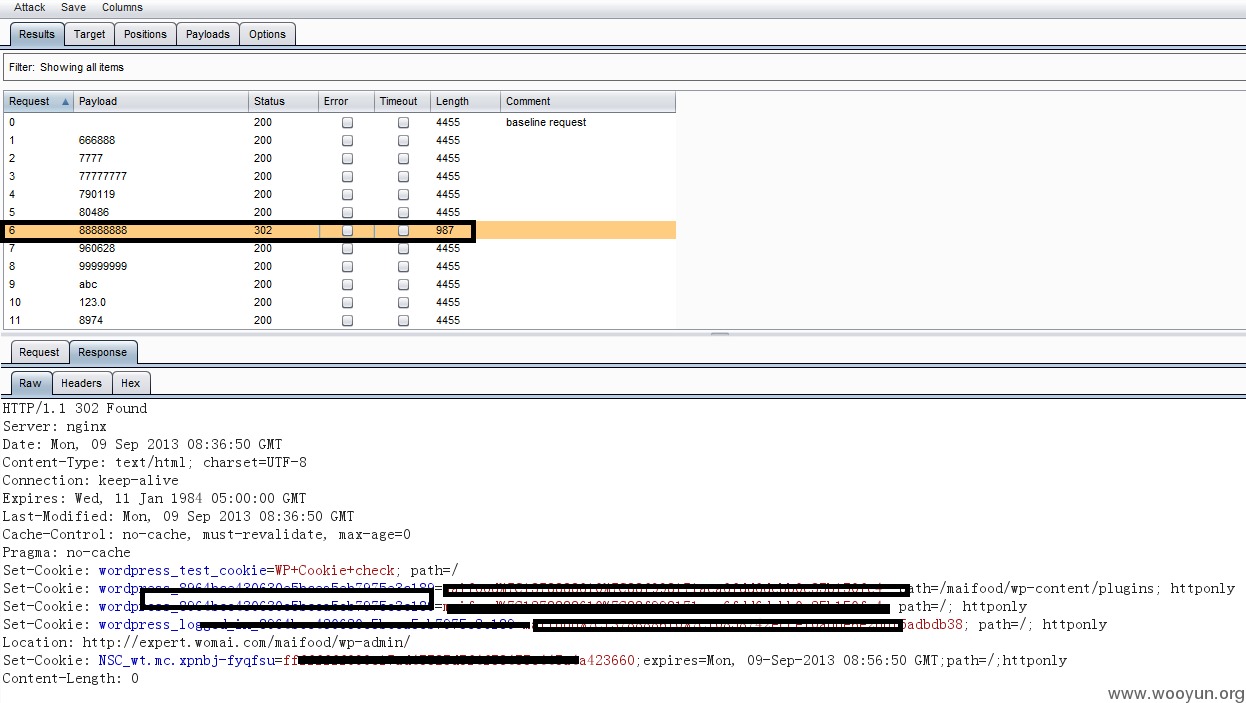1246x703 pixels.
Task: Sort by the Payload column header
Action: click(x=161, y=101)
